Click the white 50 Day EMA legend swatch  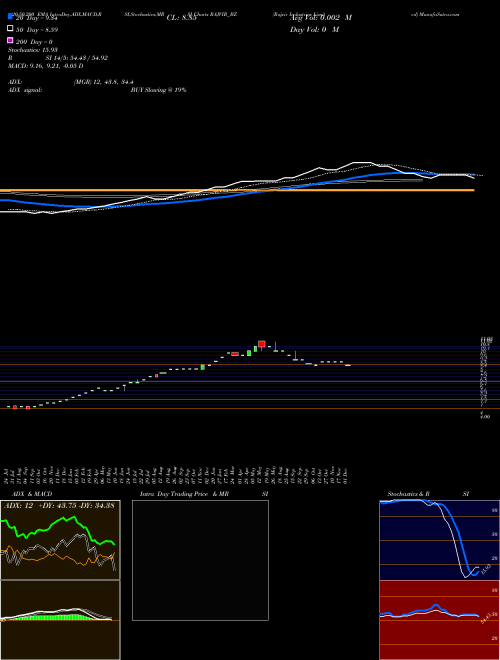pyautogui.click(x=10, y=29)
